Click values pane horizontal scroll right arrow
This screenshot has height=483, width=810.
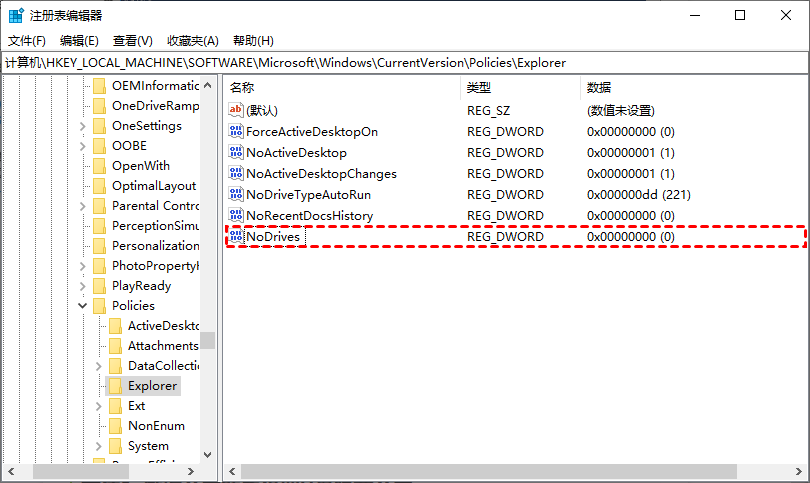[799, 471]
